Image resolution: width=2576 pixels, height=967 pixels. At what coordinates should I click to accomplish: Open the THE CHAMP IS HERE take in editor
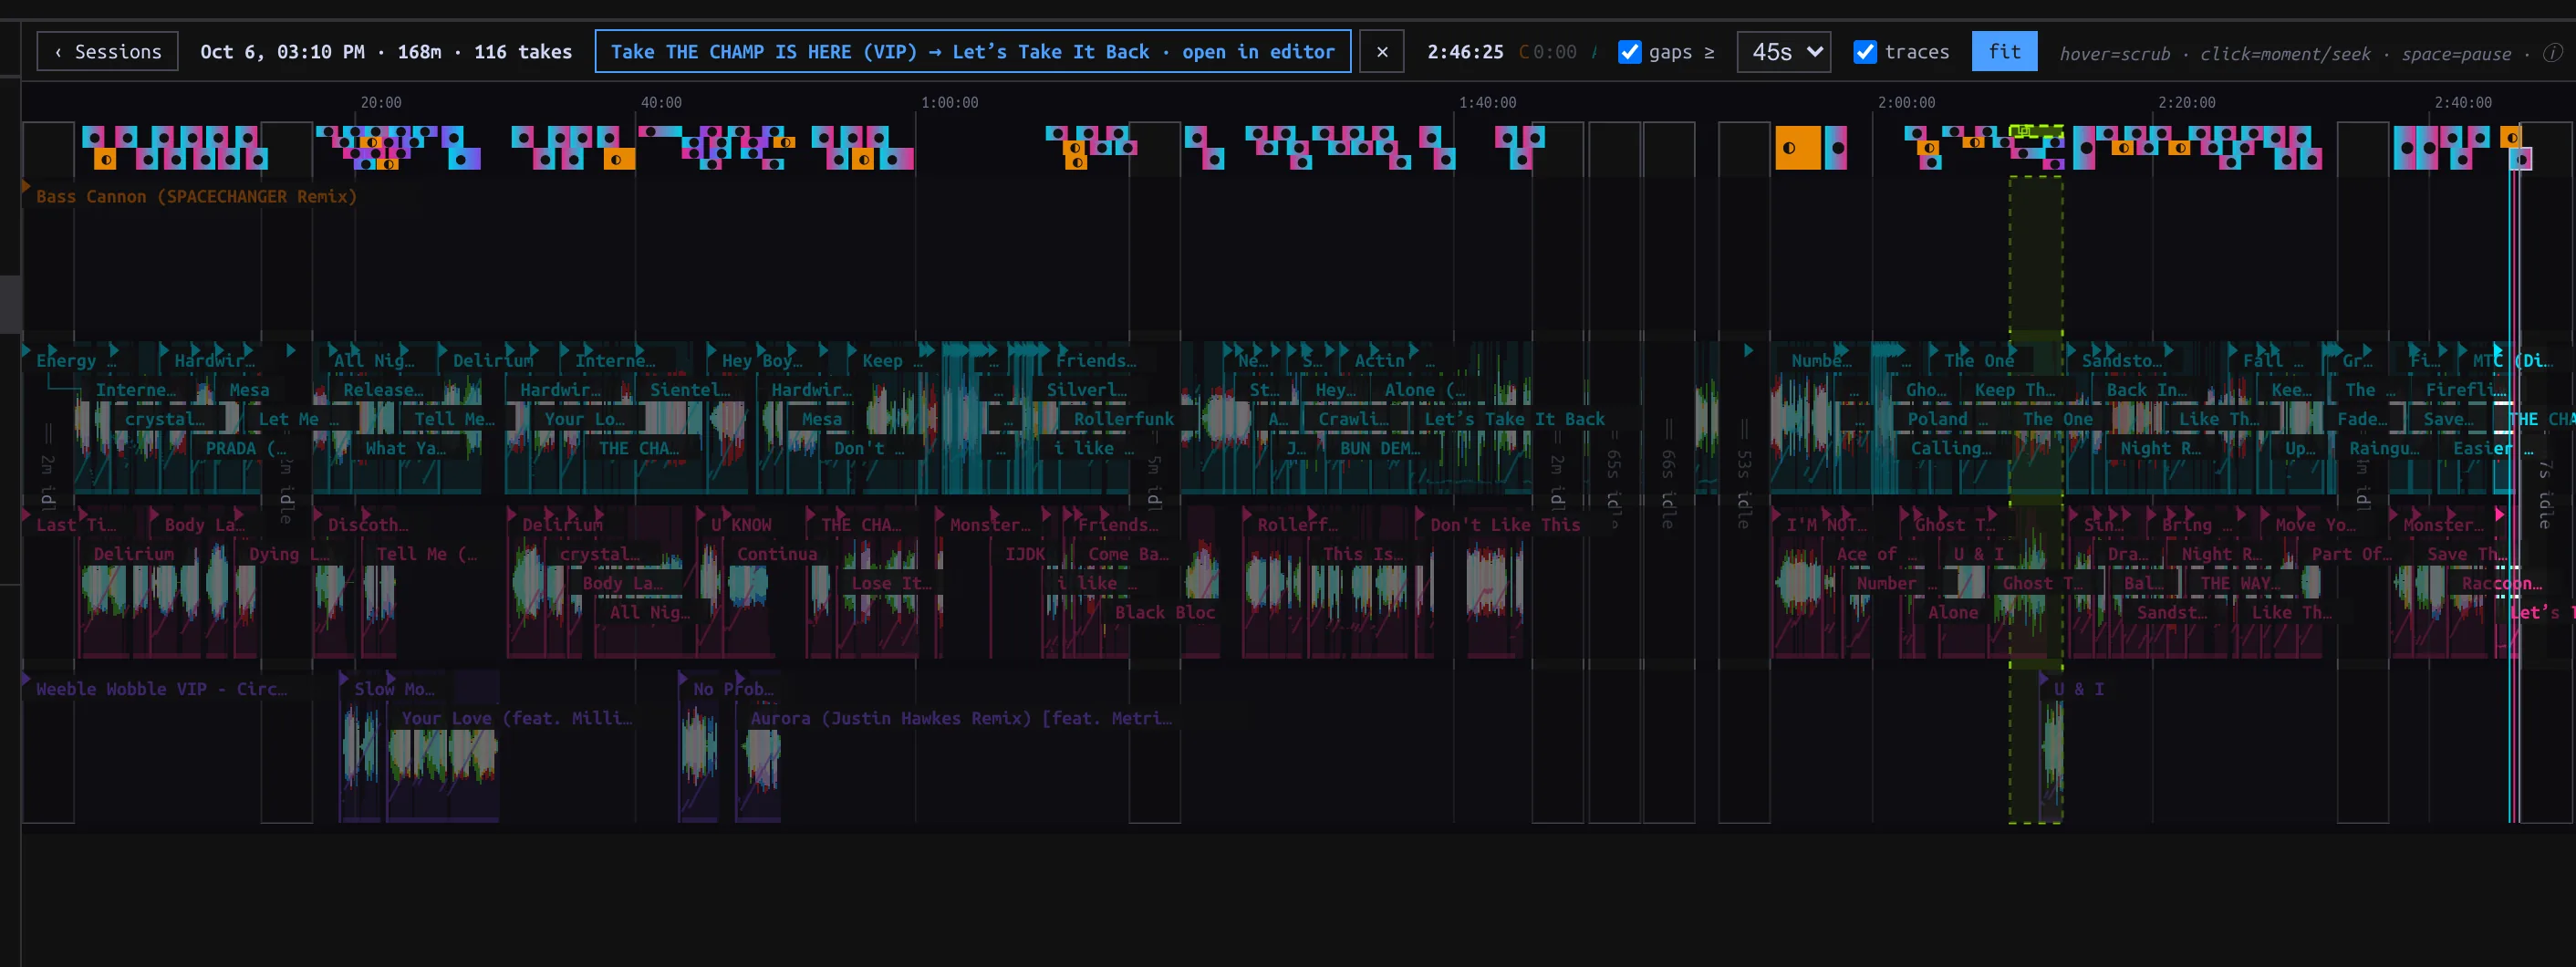(972, 52)
